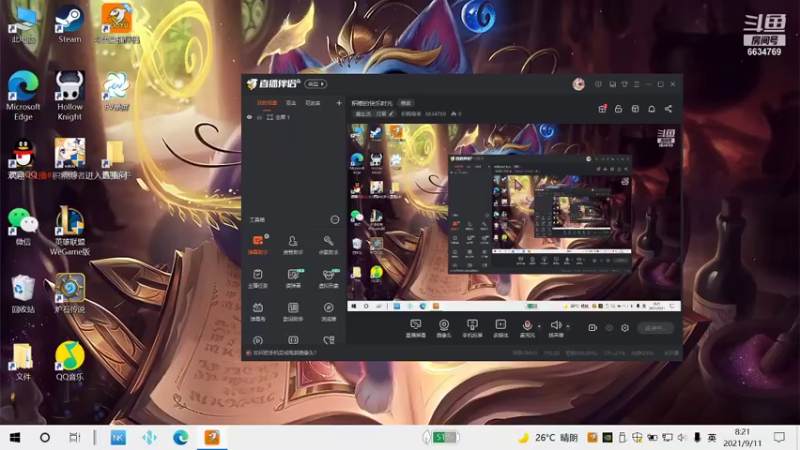Open League of Legends WeGame shortcut
The width and height of the screenshot is (800, 450).
coord(70,231)
